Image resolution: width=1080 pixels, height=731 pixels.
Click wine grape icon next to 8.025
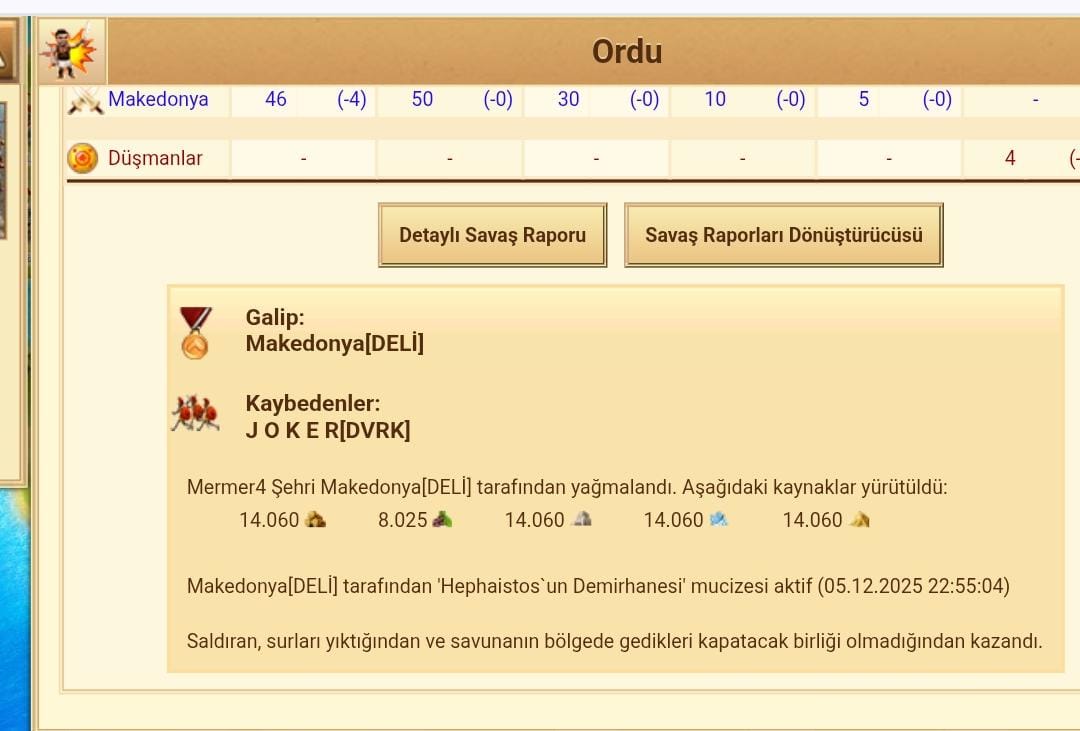(x=442, y=519)
